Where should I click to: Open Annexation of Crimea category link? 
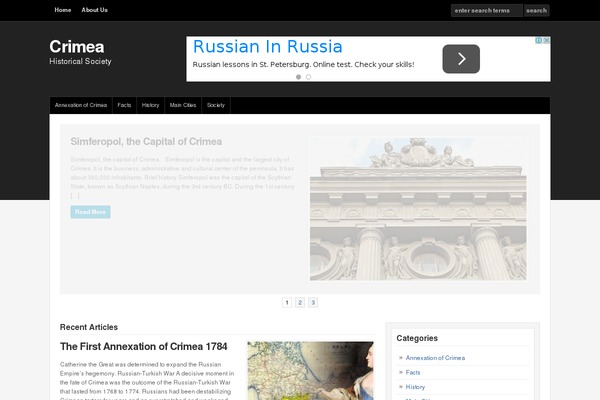click(x=435, y=358)
